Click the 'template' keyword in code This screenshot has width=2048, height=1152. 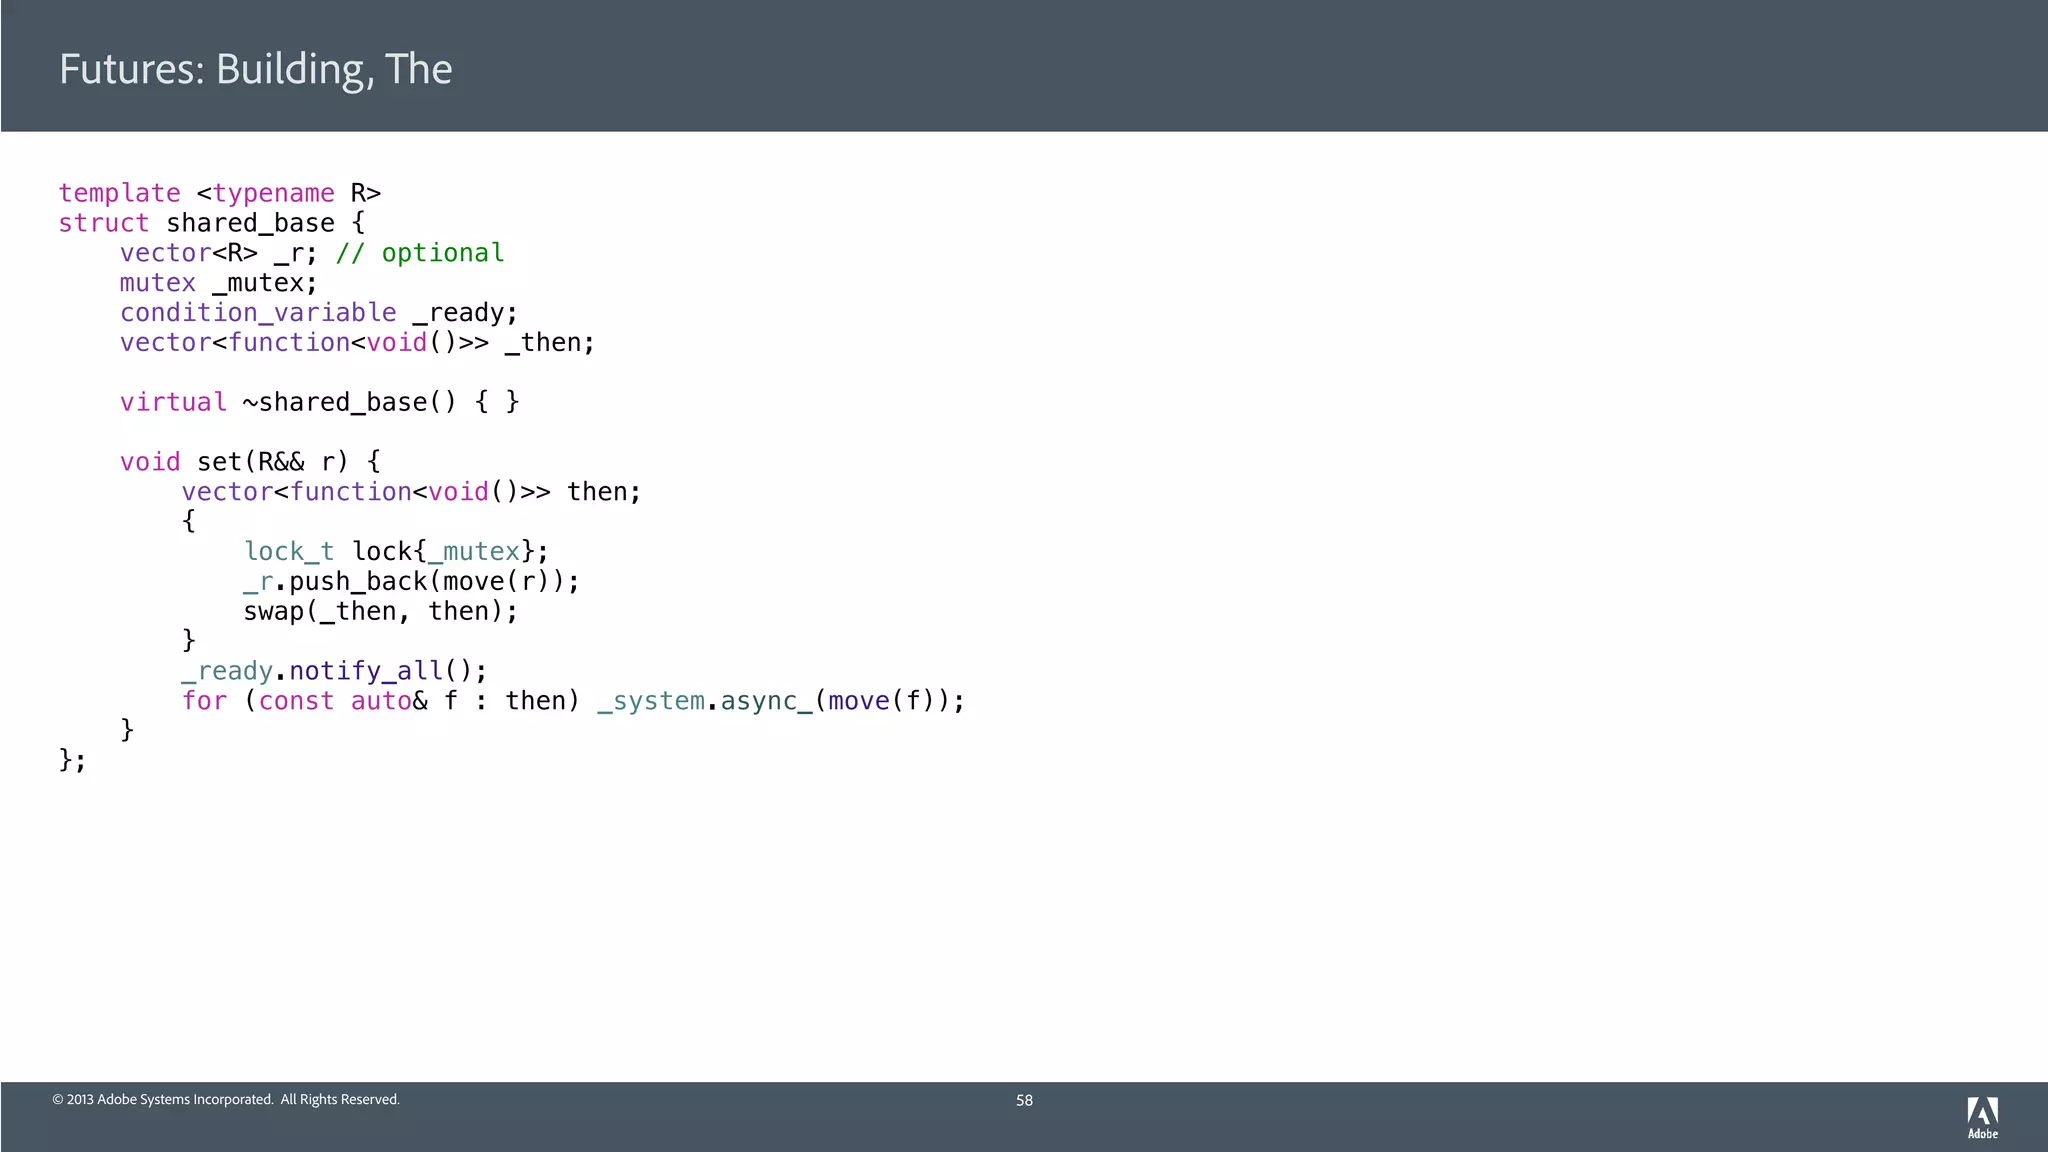click(120, 193)
